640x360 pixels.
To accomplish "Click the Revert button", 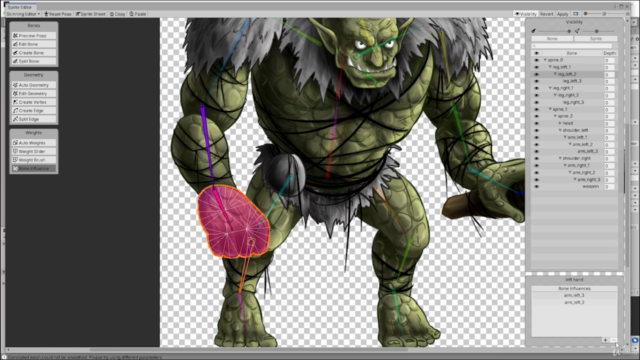I will point(546,14).
